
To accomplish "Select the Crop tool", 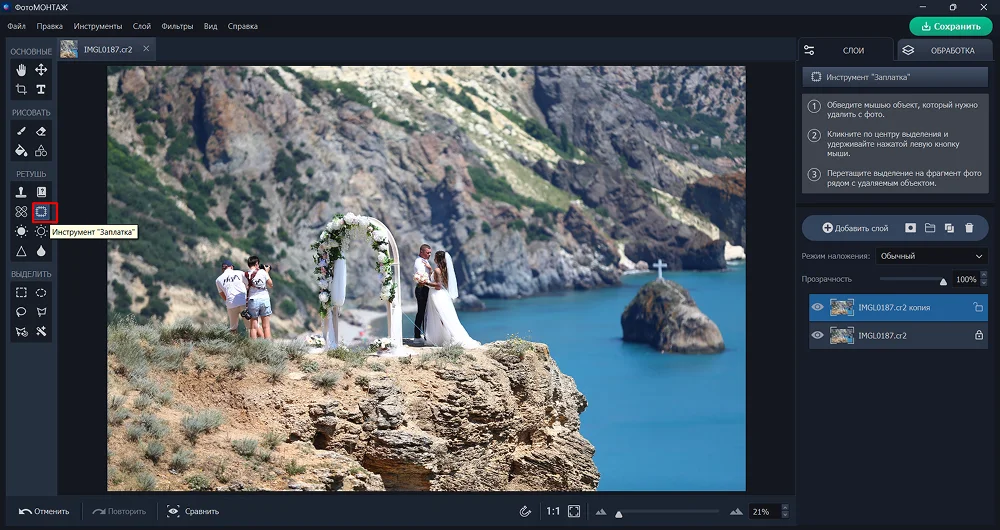I will [21, 89].
